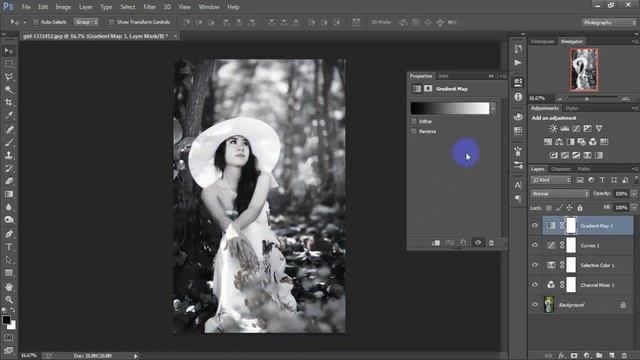Open the Move tool preset picker arrow
Viewport: 640px width, 360px height.
[x=24, y=22]
